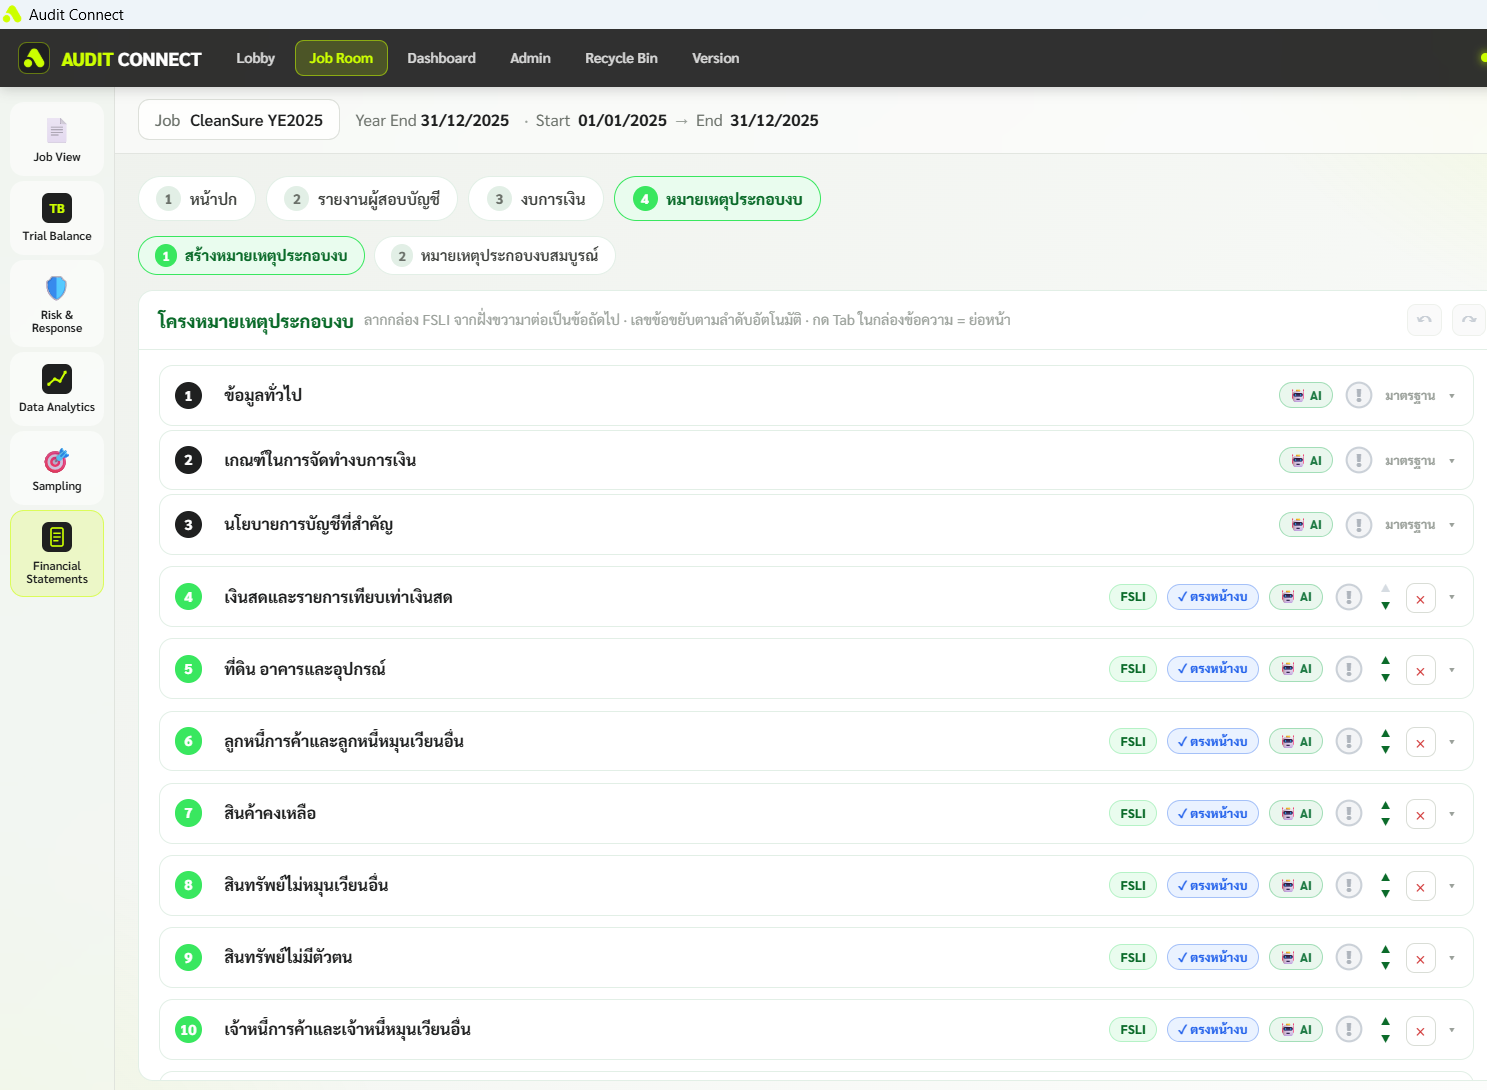
Task: Expand the สินค้าคงเหลือ note dropdown arrow
Action: coord(1452,814)
